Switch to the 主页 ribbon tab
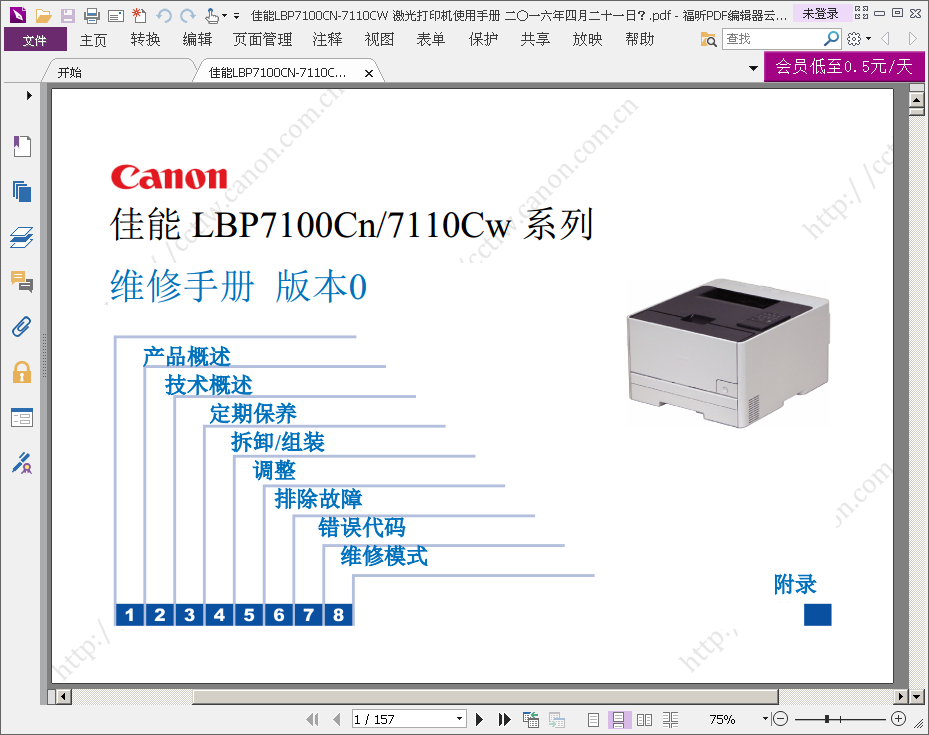 94,40
